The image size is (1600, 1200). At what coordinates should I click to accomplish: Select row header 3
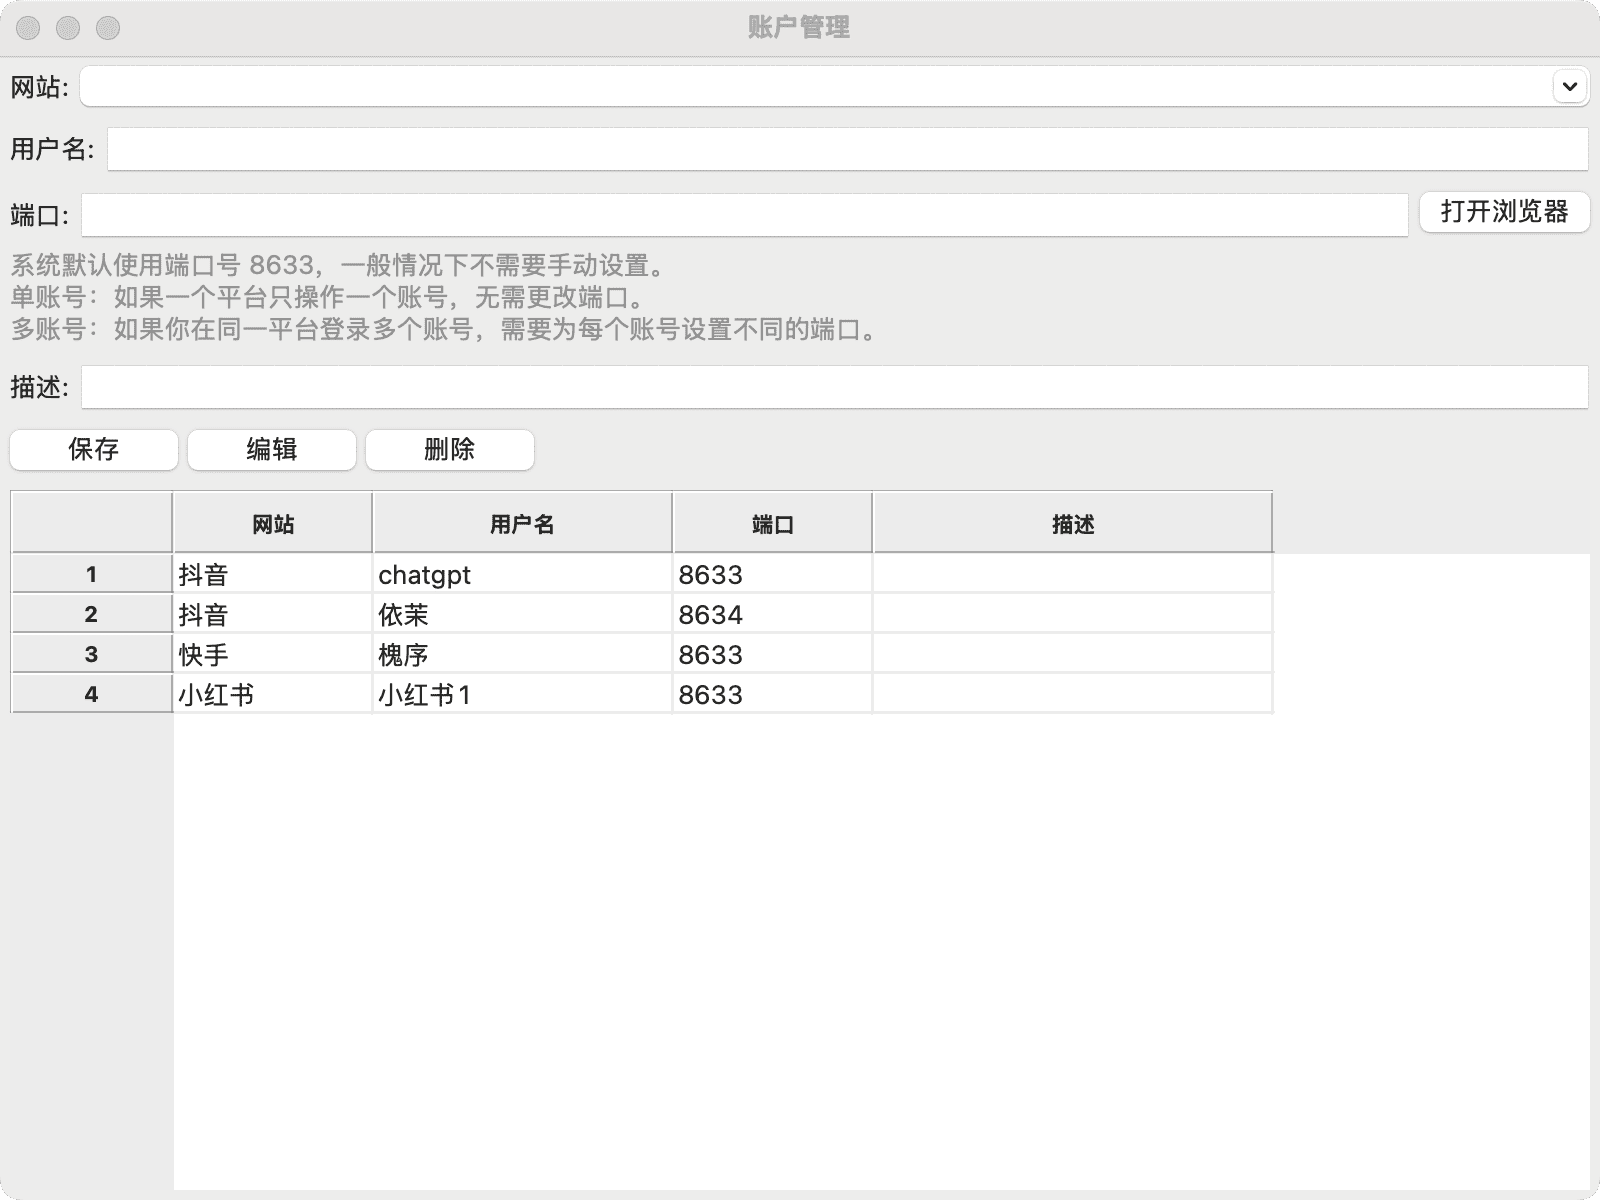point(91,654)
